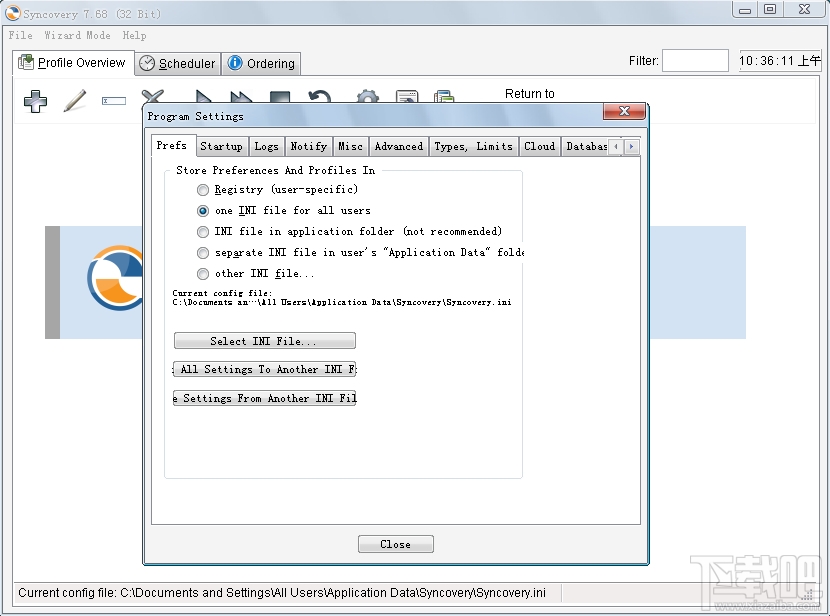Select other INI file option

tap(256, 274)
